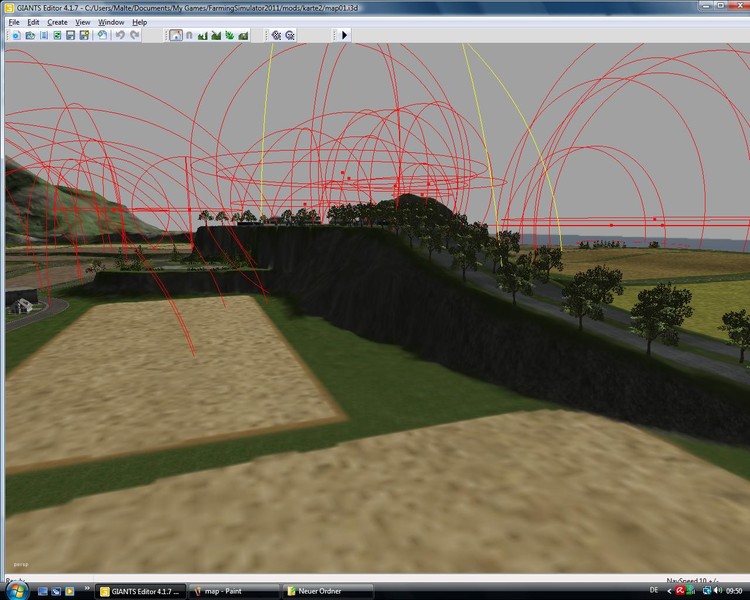
Task: Click the red antivirus tray icon
Action: [680, 591]
